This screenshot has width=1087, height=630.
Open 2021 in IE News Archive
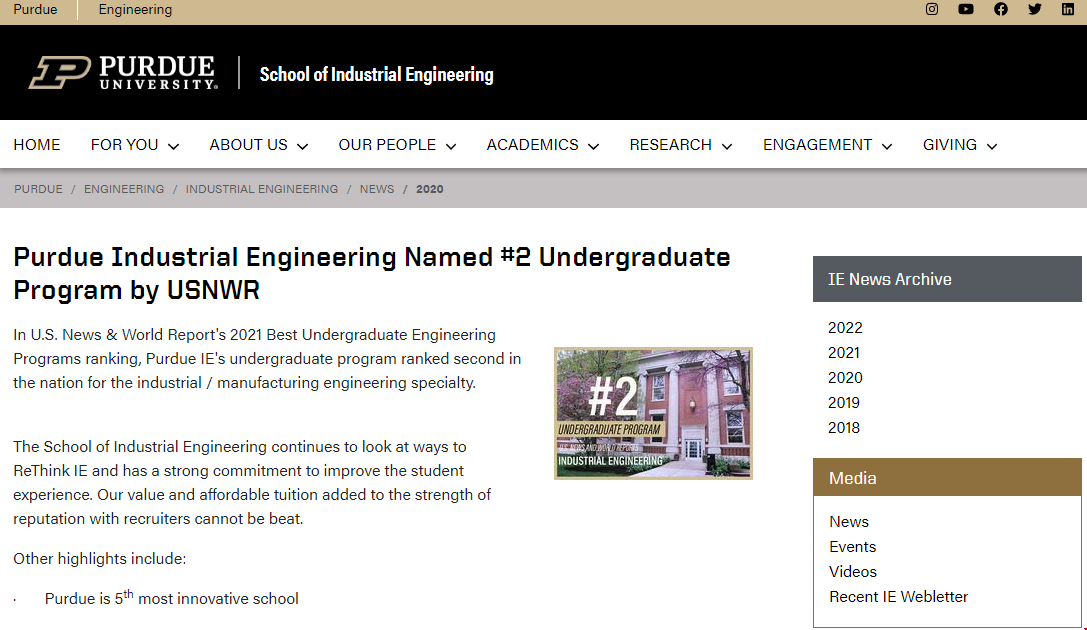(844, 353)
